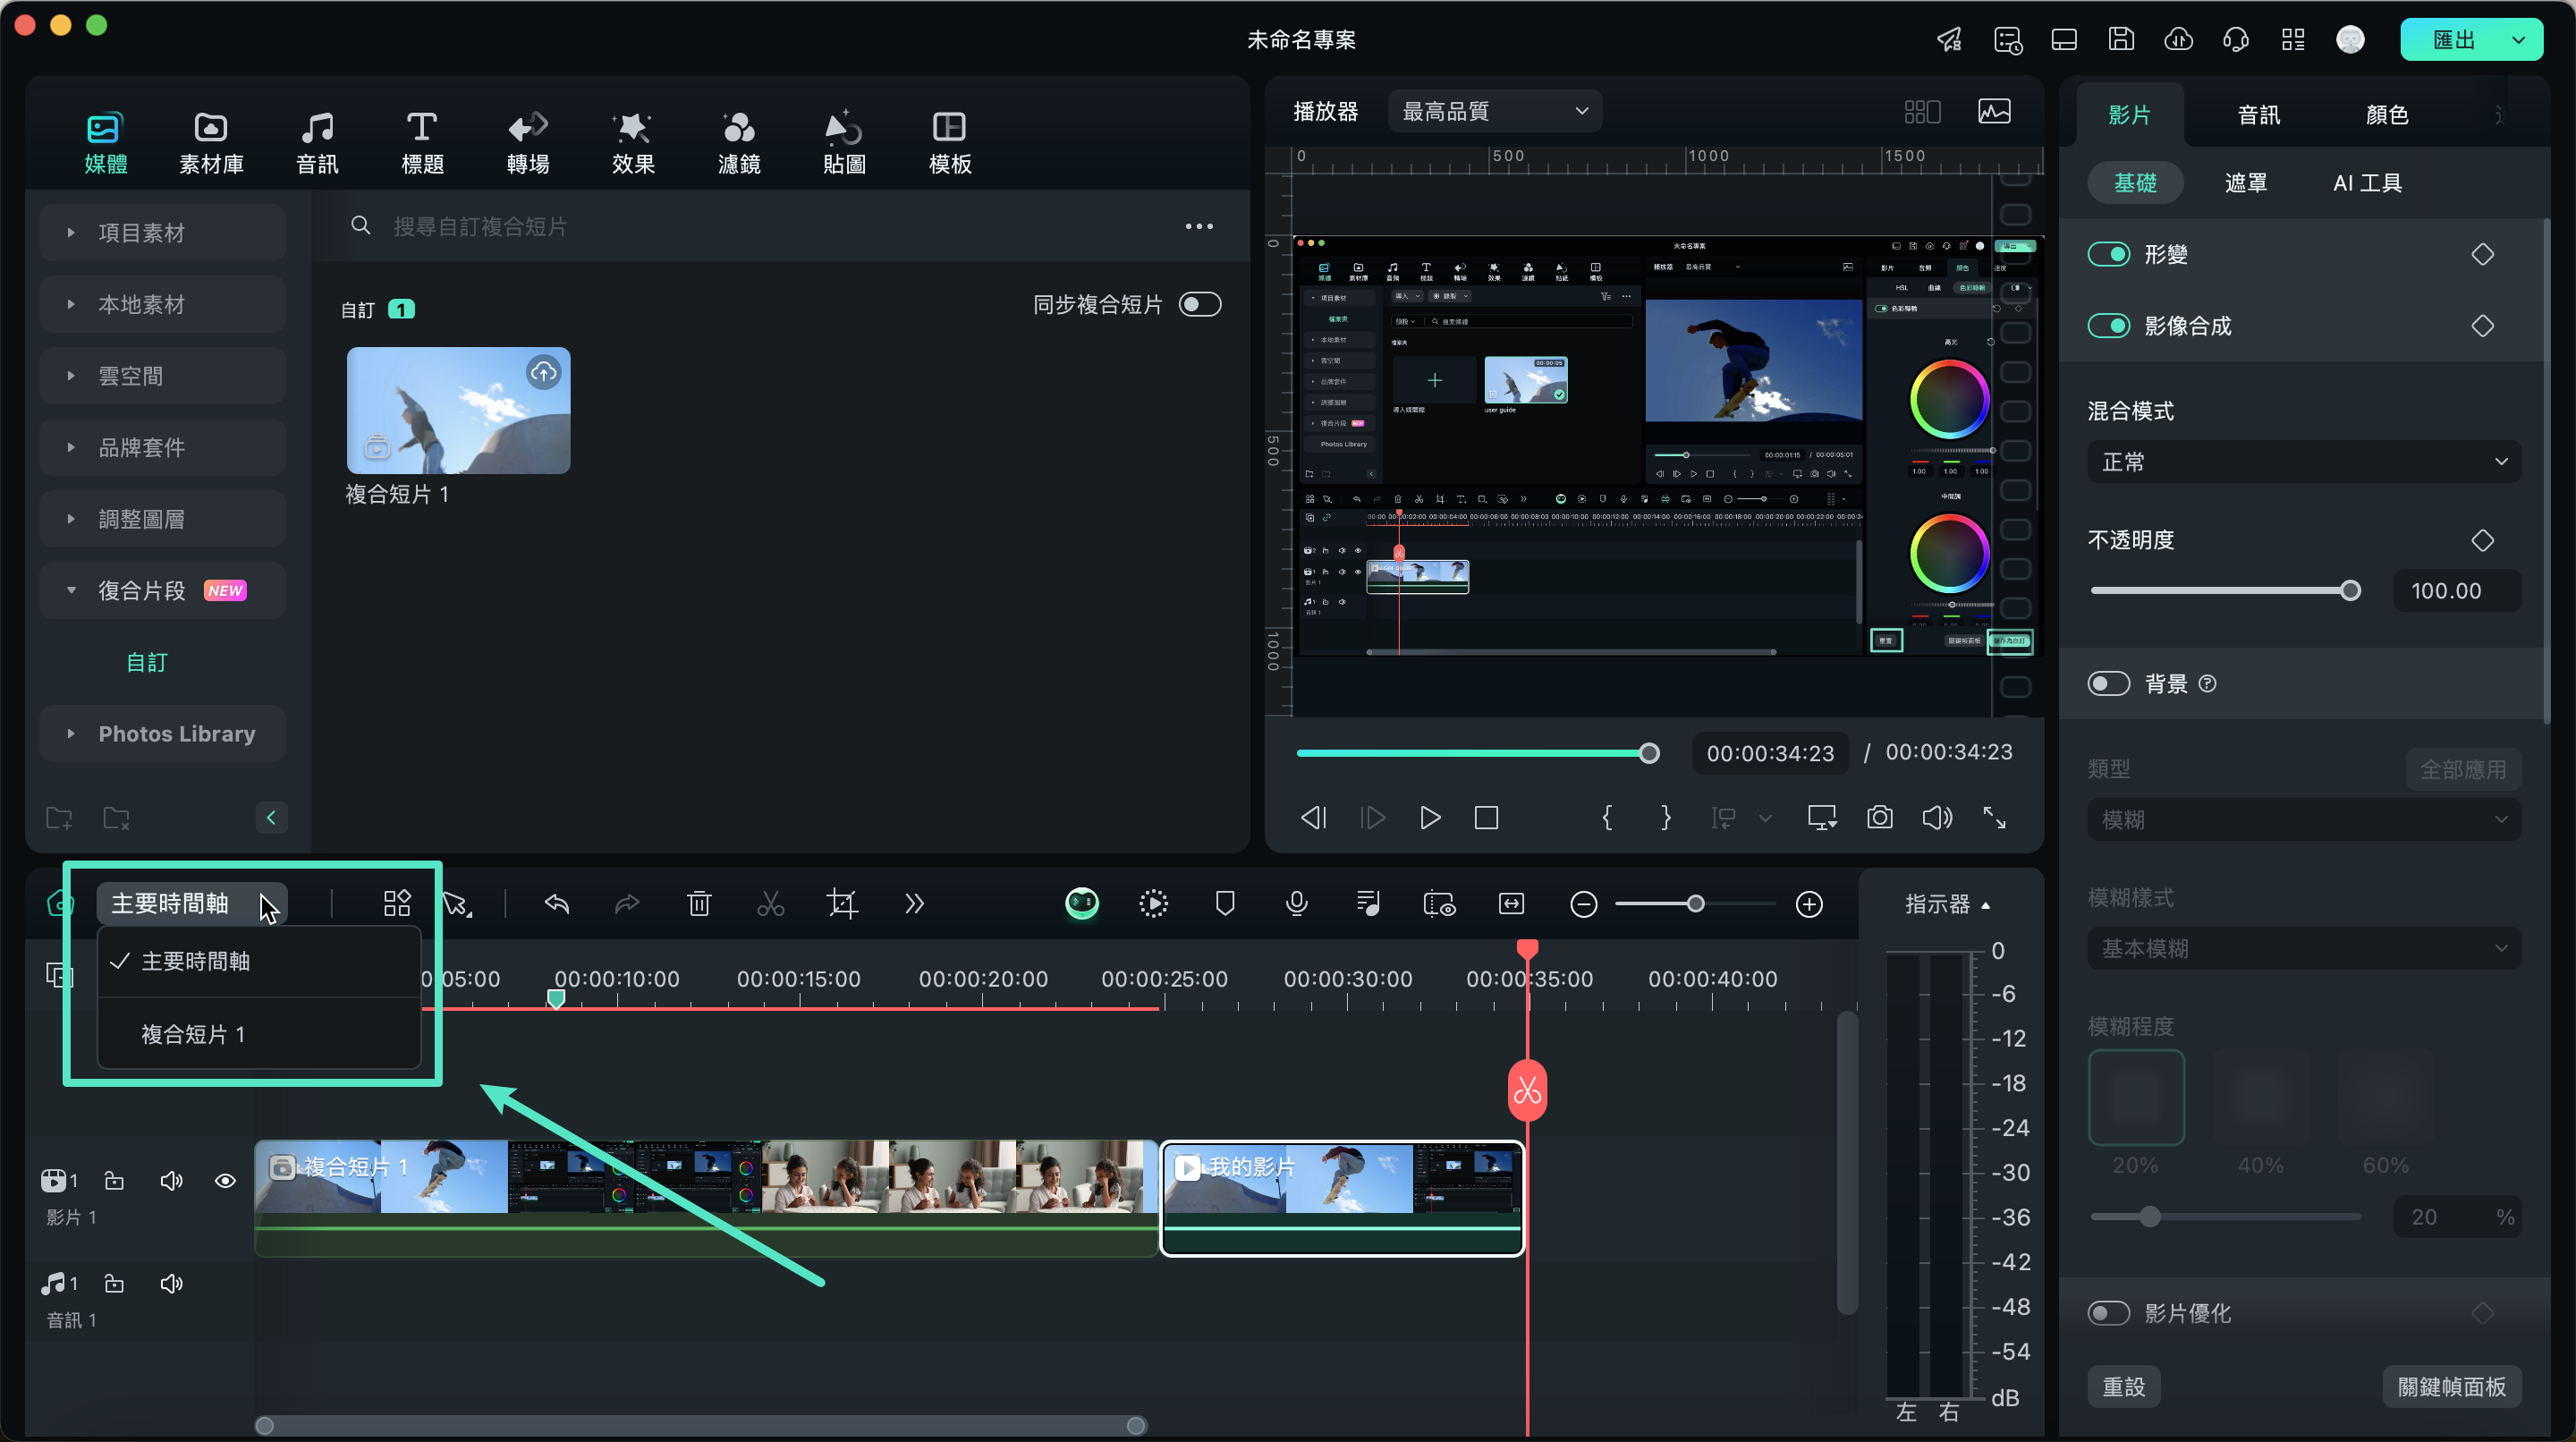Viewport: 2576px width, 1442px height.
Task: Toggle 同步複合短片 sync switch
Action: (1200, 304)
